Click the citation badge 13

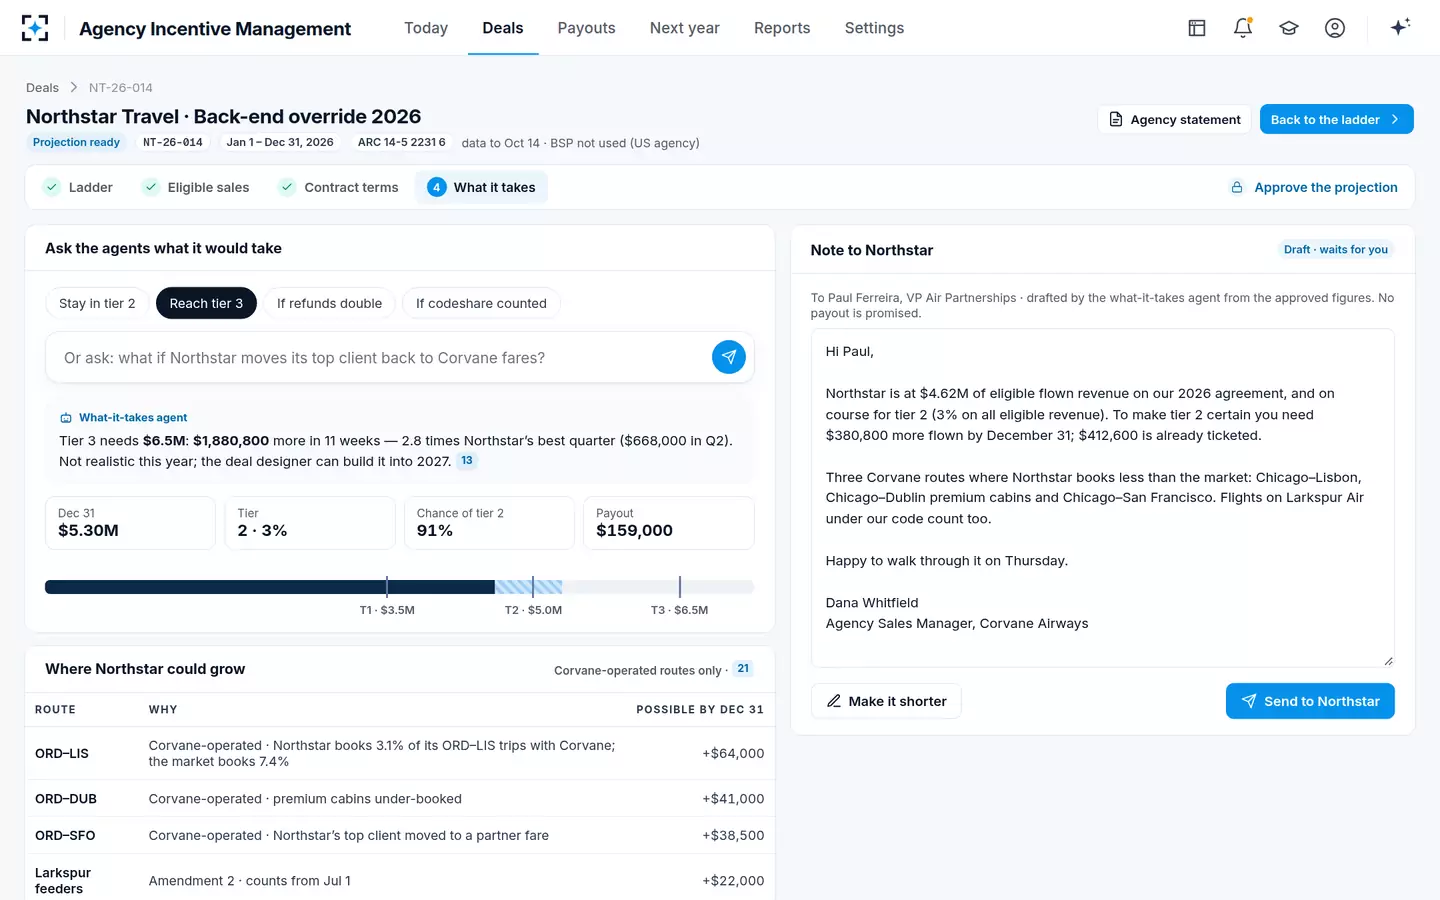click(x=467, y=461)
